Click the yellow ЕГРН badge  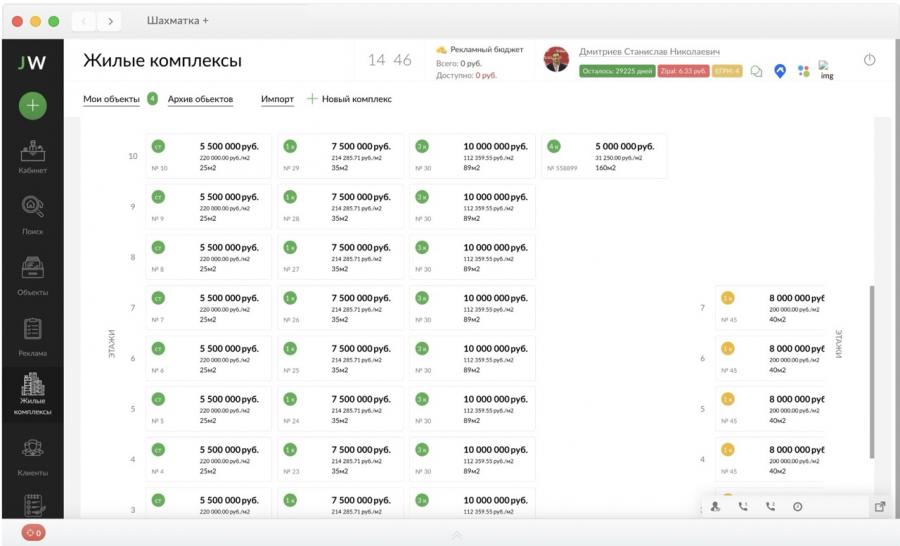(x=727, y=71)
